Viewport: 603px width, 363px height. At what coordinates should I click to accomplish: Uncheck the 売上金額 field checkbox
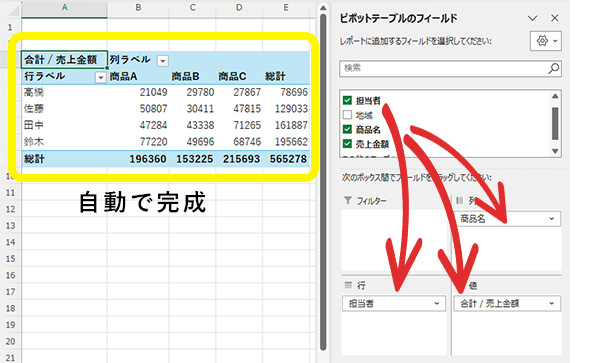point(347,144)
